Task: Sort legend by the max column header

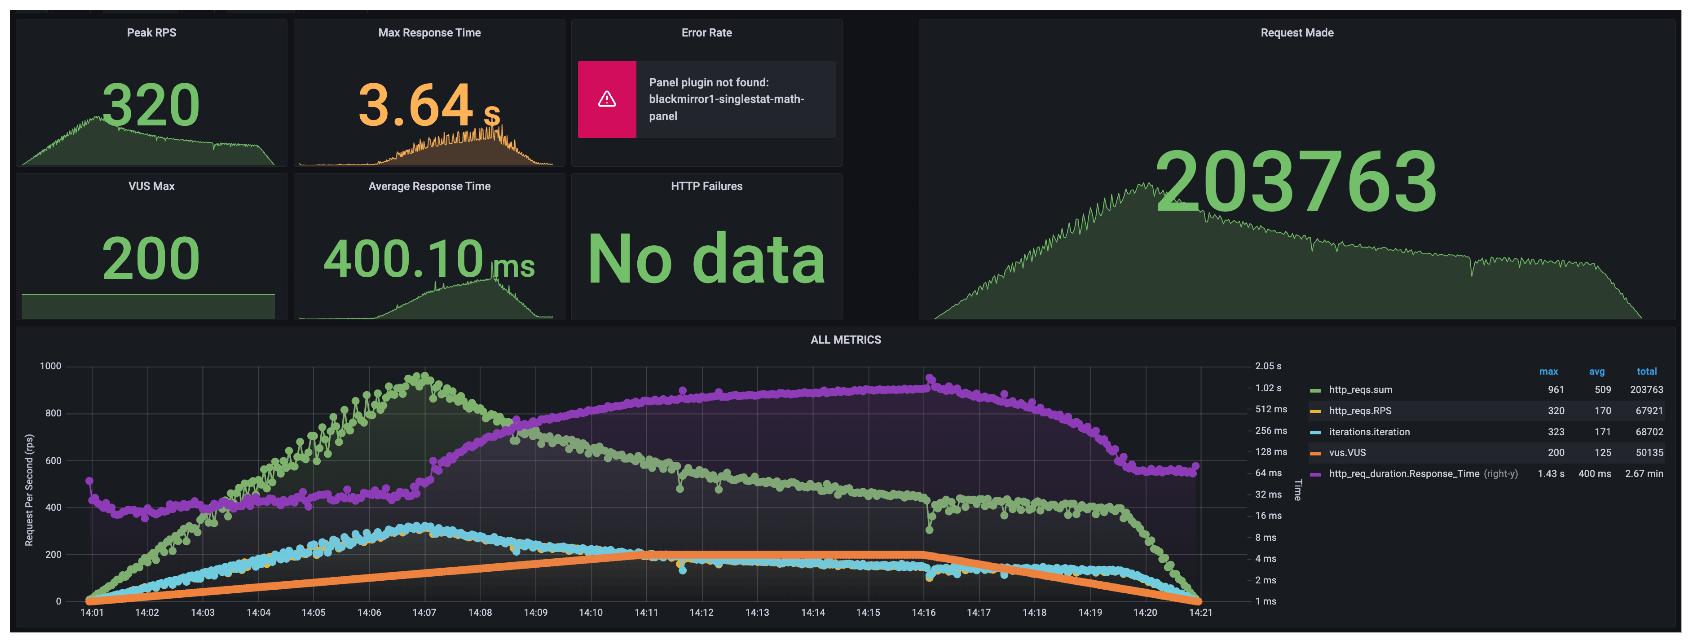Action: (1548, 372)
